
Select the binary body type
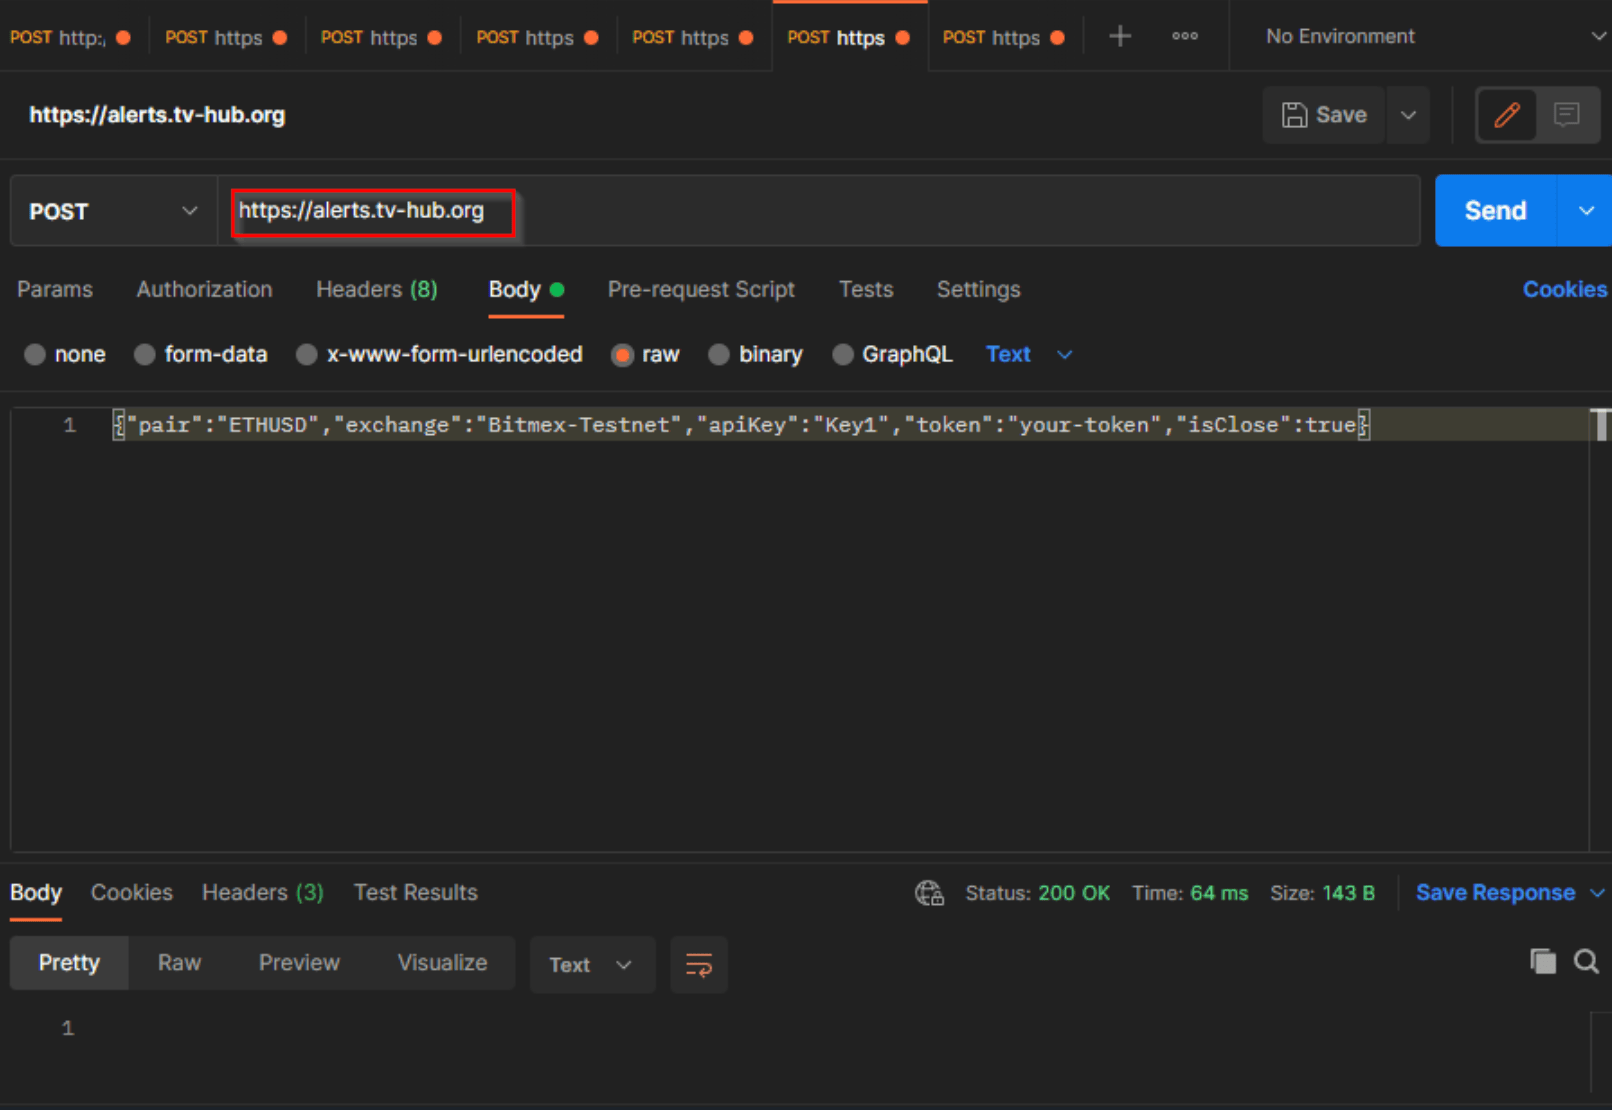point(756,354)
